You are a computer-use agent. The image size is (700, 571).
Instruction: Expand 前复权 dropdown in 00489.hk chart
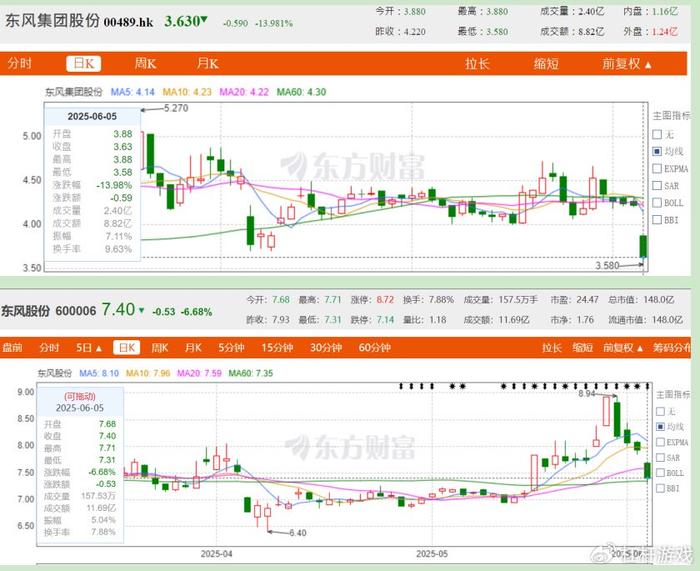click(x=627, y=64)
